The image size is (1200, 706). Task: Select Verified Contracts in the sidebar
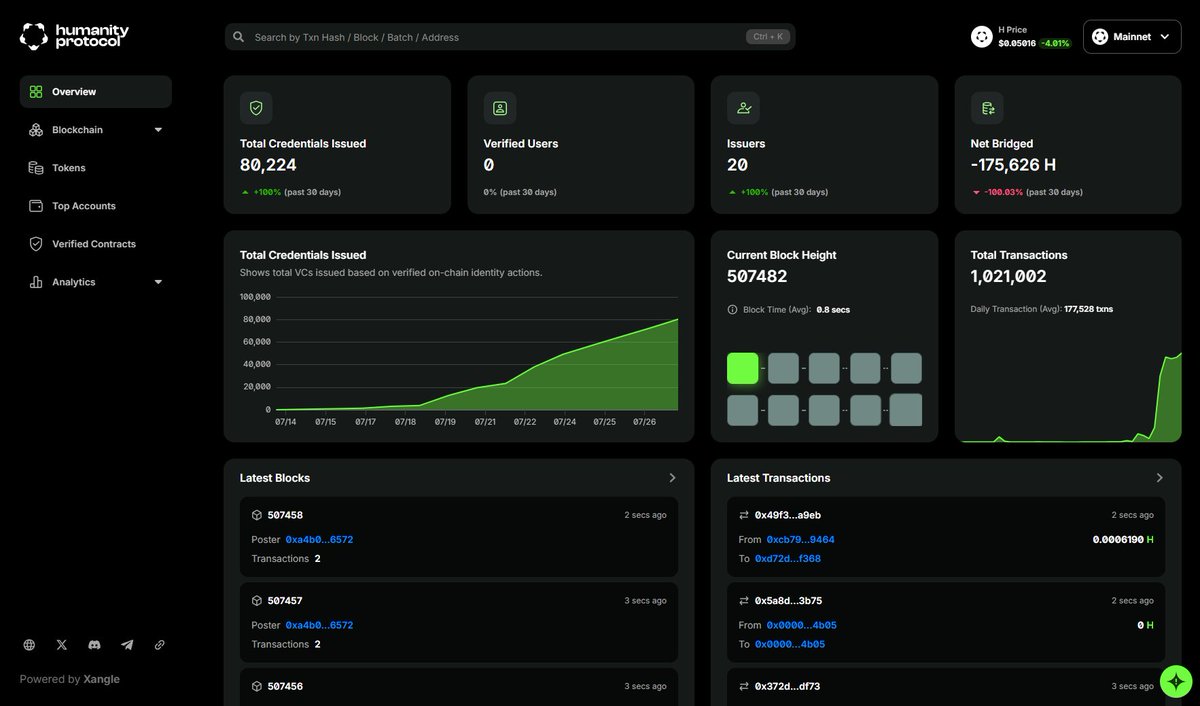[x=96, y=244]
